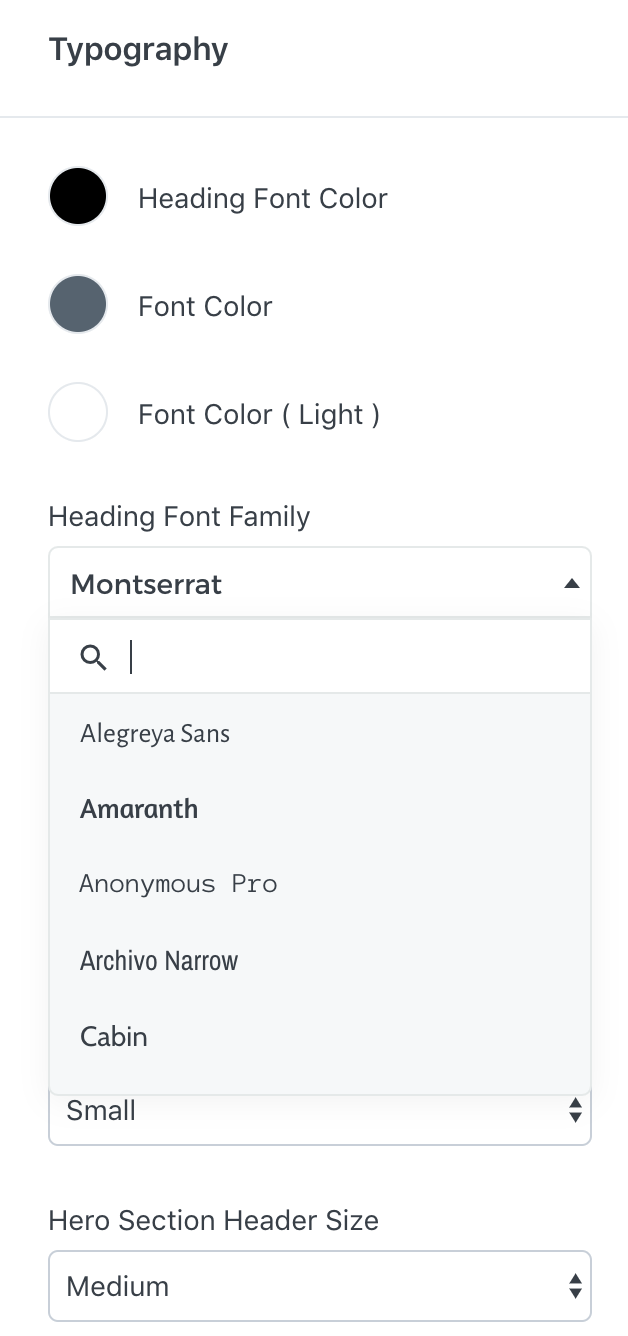Open the gray Font Color swatch

78,305
